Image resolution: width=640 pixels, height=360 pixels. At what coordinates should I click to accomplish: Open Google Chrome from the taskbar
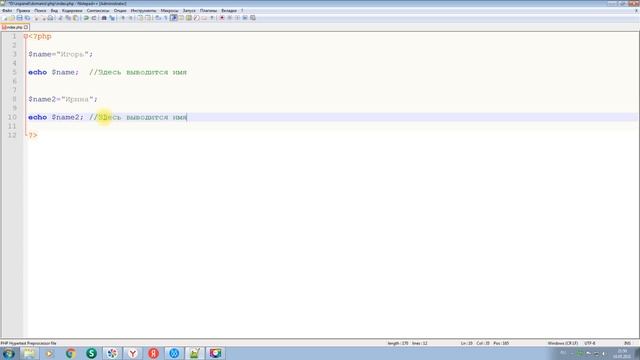pos(70,353)
